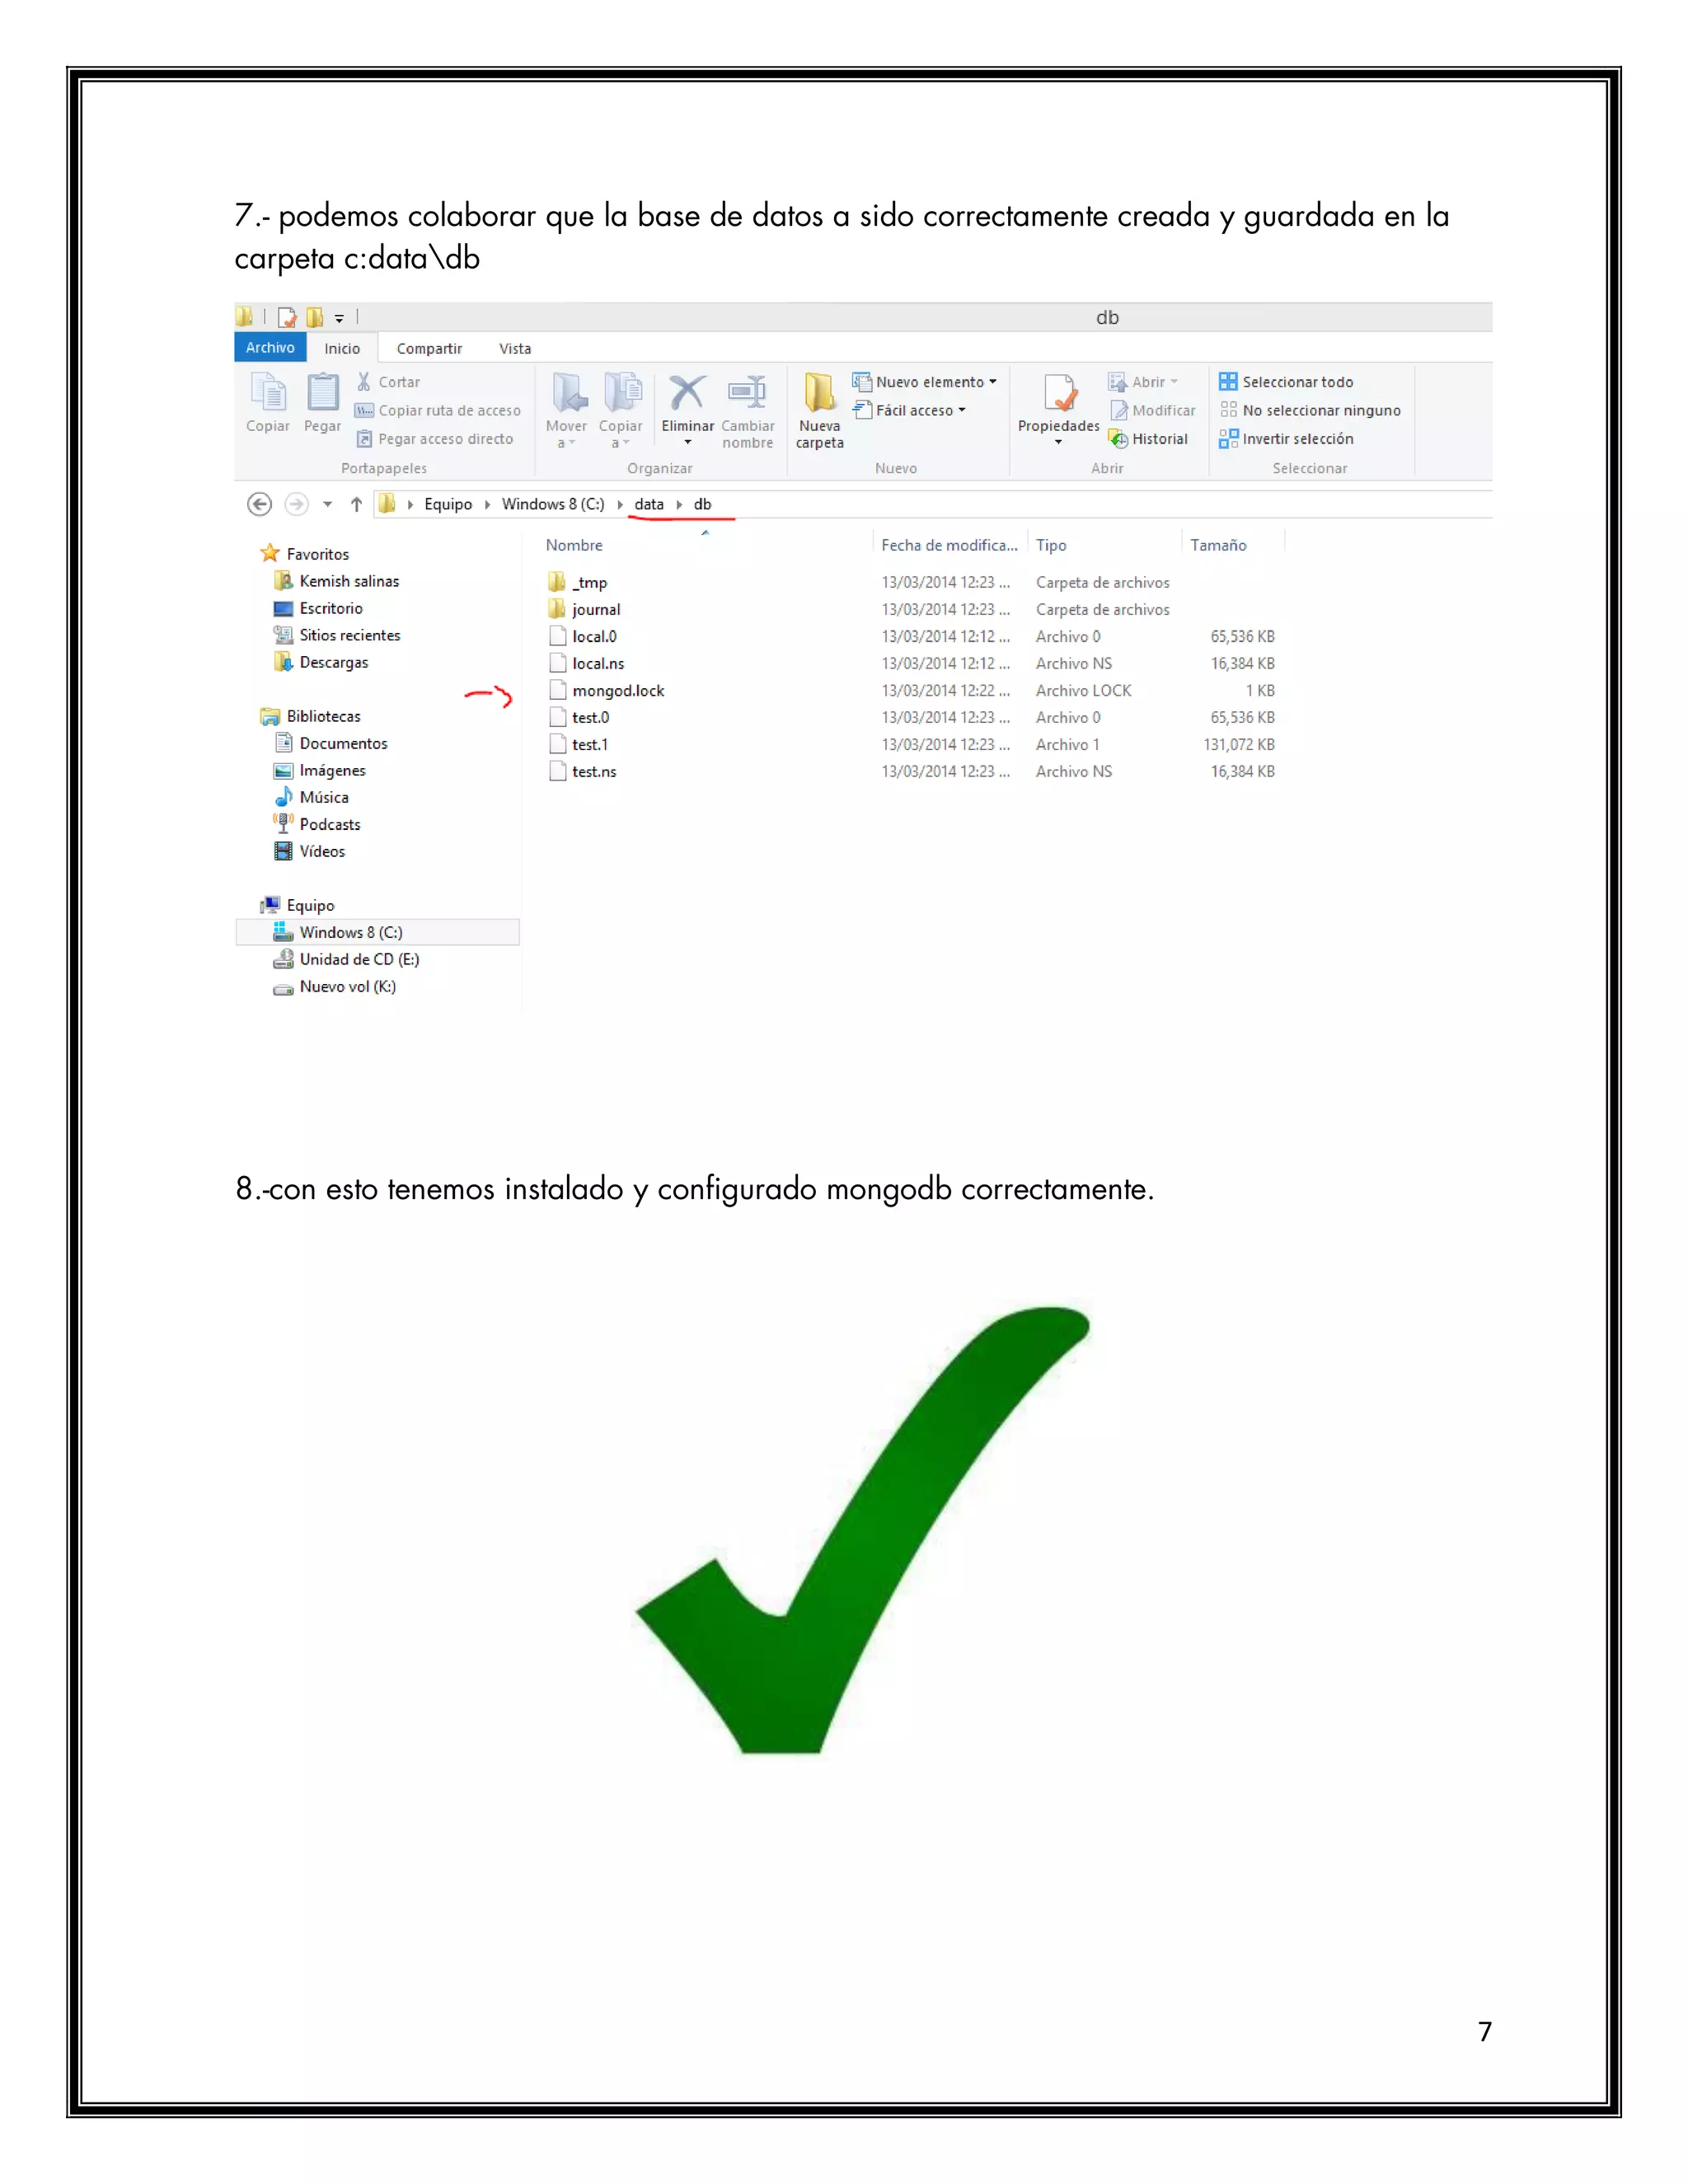Select the Cortar scissors command

388,382
